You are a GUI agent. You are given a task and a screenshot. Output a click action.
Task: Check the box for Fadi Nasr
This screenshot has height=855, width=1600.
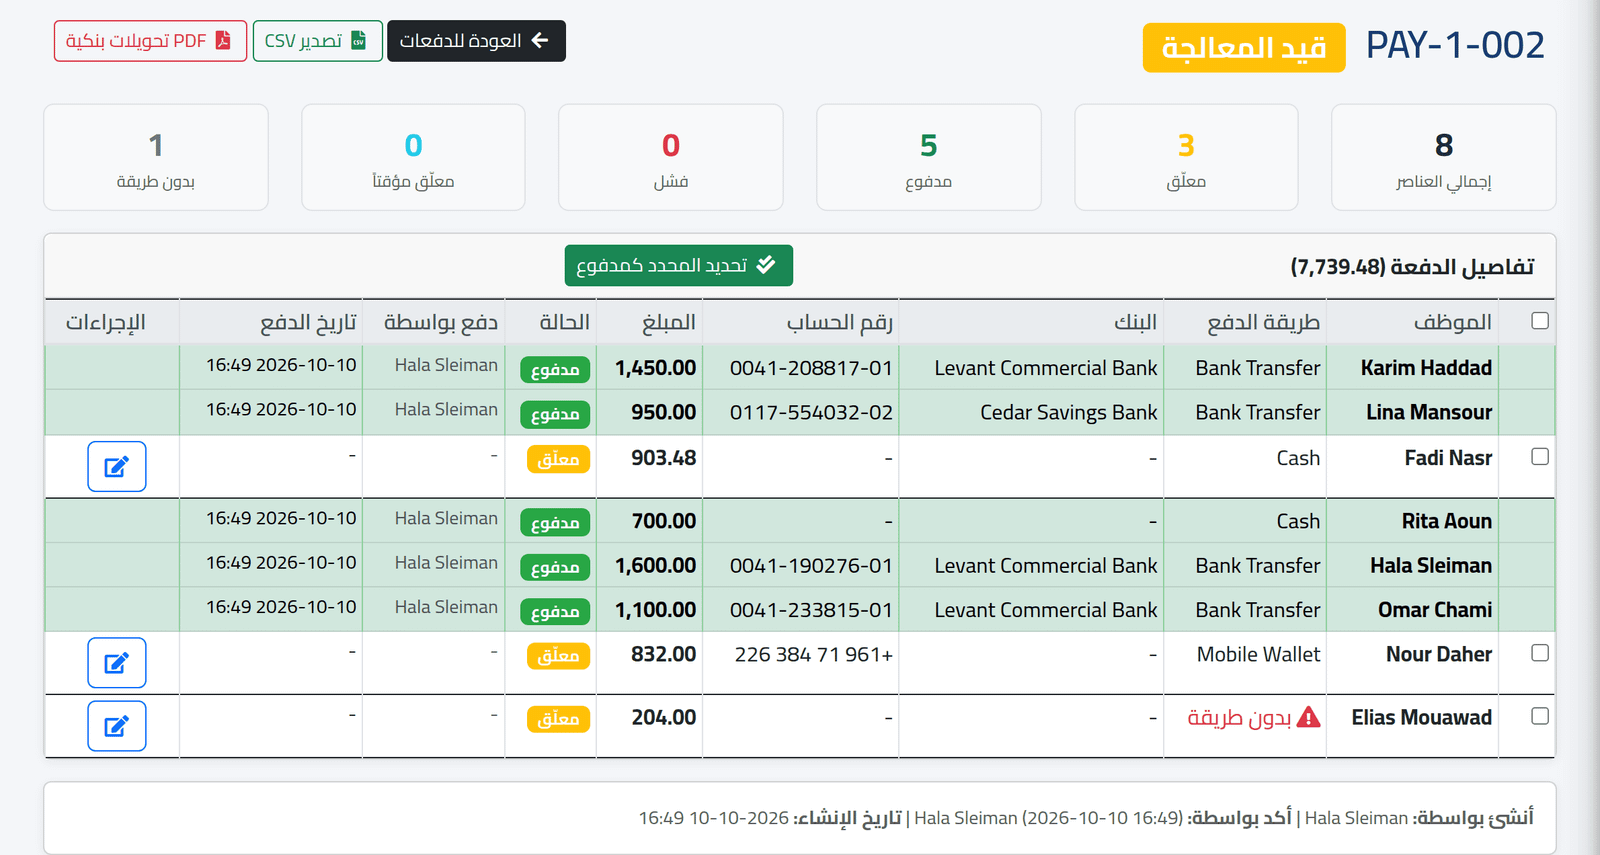[1540, 456]
